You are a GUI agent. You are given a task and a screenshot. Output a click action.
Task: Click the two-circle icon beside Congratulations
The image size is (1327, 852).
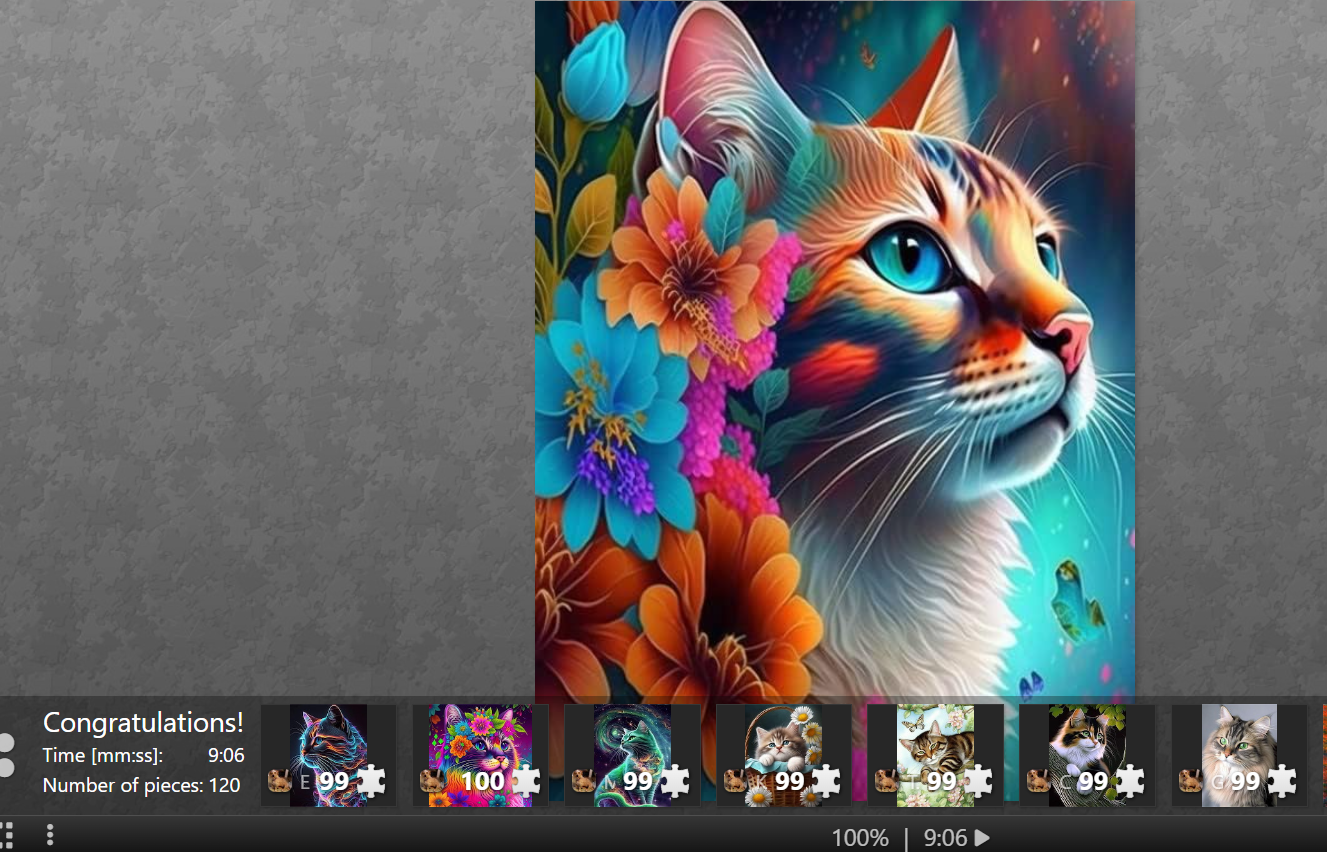pos(6,755)
